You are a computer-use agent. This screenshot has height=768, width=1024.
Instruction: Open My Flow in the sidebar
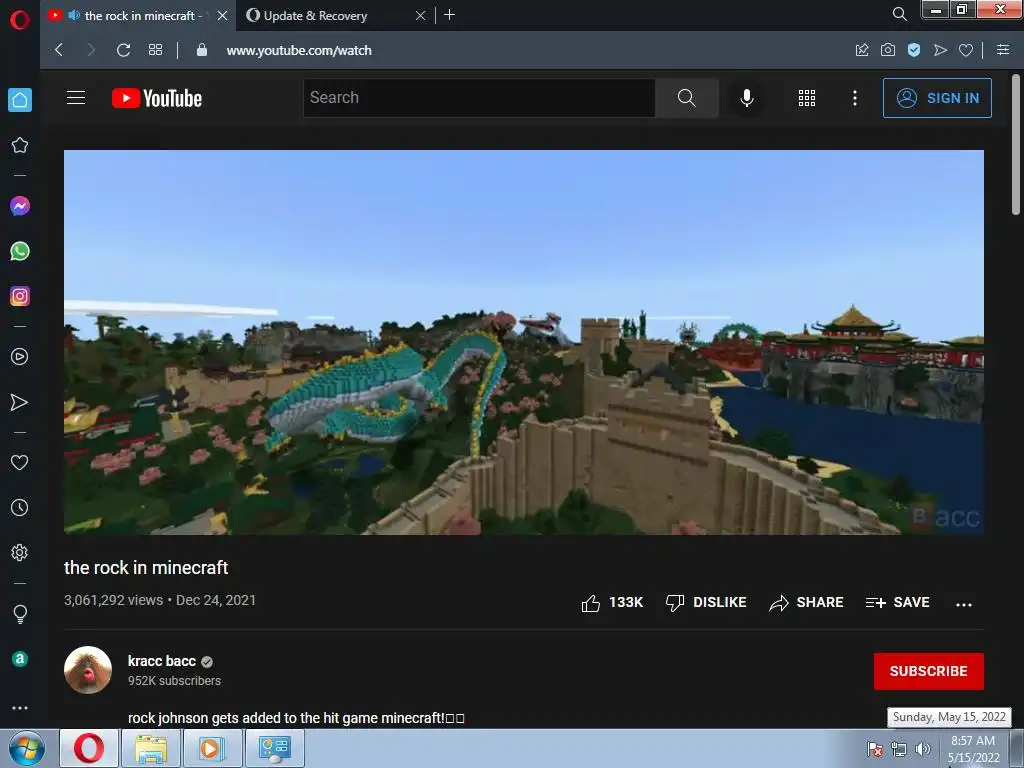[20, 402]
